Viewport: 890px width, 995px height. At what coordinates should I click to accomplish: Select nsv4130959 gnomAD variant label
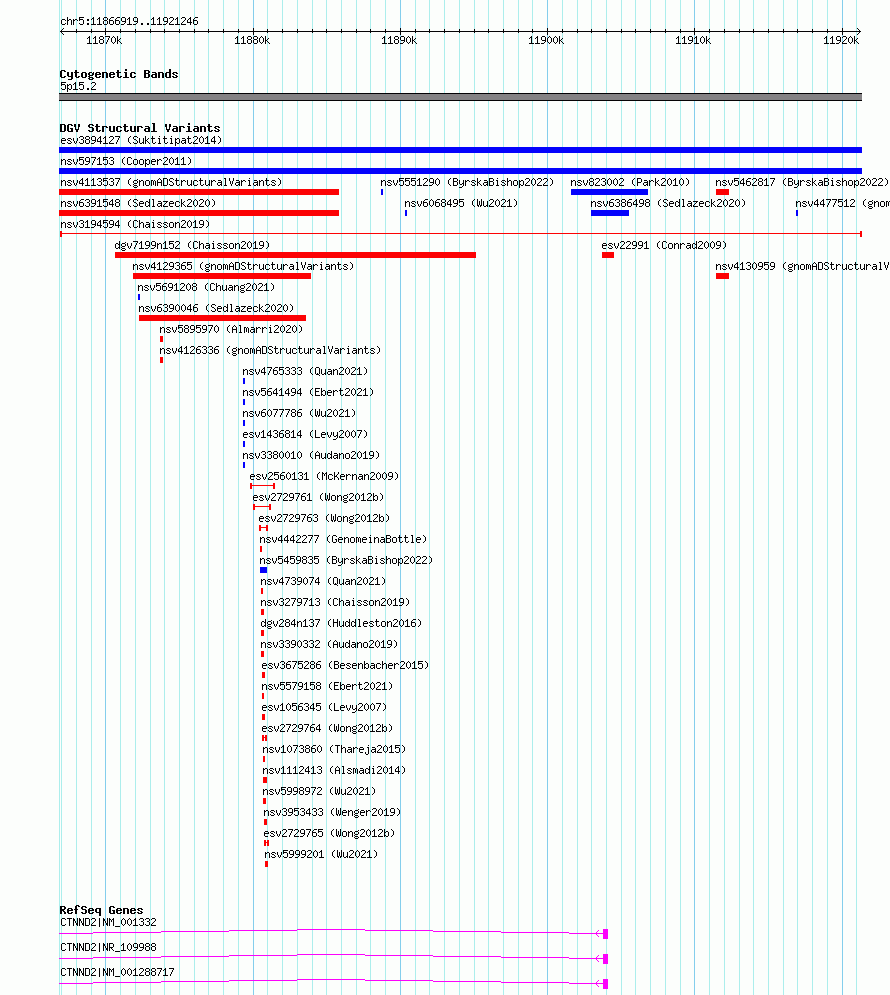[x=802, y=266]
